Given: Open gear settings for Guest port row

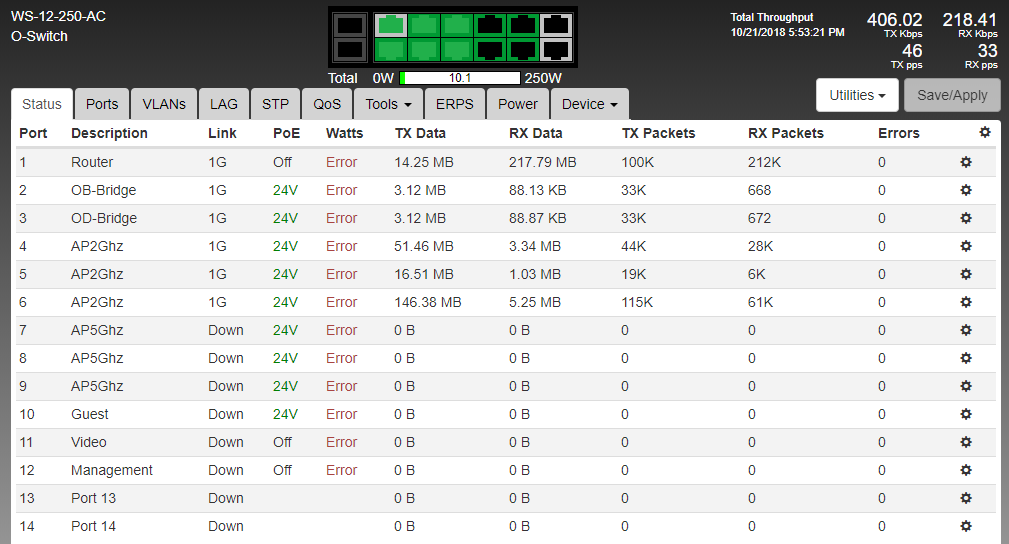Looking at the screenshot, I should click(x=966, y=414).
